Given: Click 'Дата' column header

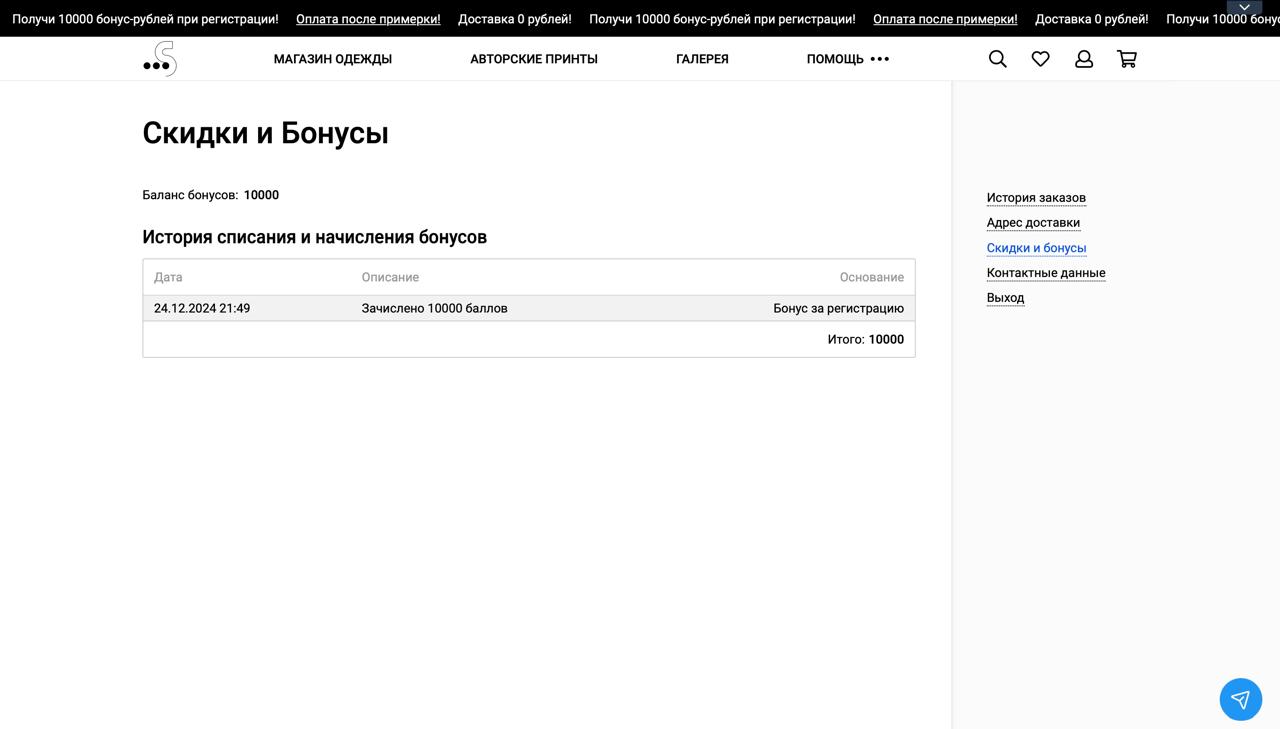Looking at the screenshot, I should click(168, 277).
